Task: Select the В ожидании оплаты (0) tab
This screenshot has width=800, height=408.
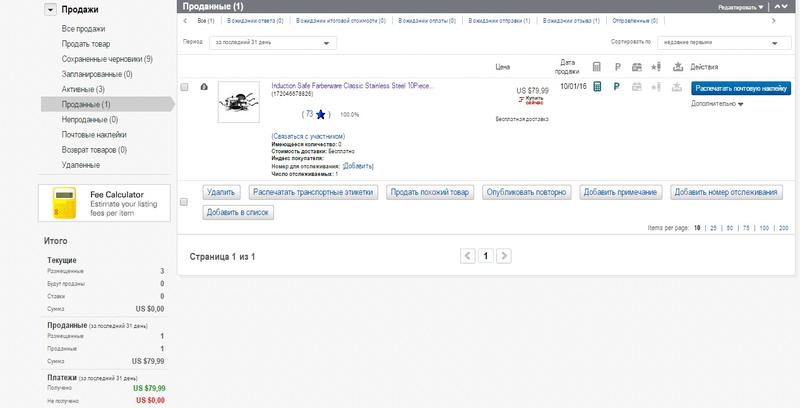Action: coord(427,21)
